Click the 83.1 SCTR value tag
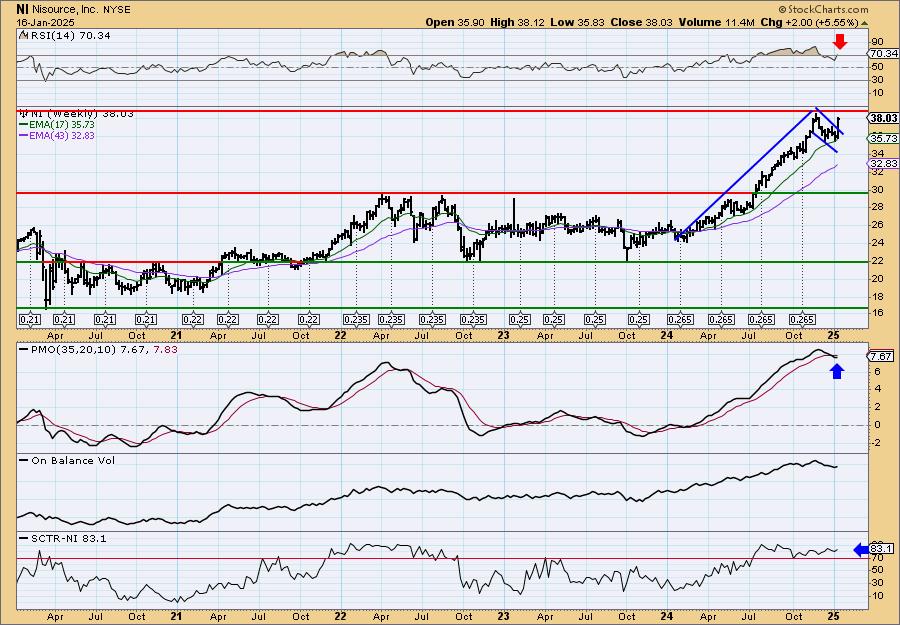 point(883,549)
